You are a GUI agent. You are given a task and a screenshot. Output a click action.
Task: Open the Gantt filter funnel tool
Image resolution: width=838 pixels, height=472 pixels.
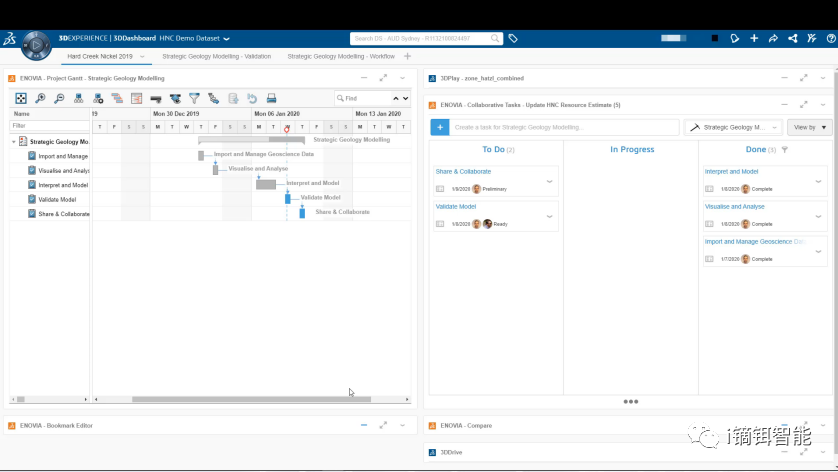pos(194,98)
